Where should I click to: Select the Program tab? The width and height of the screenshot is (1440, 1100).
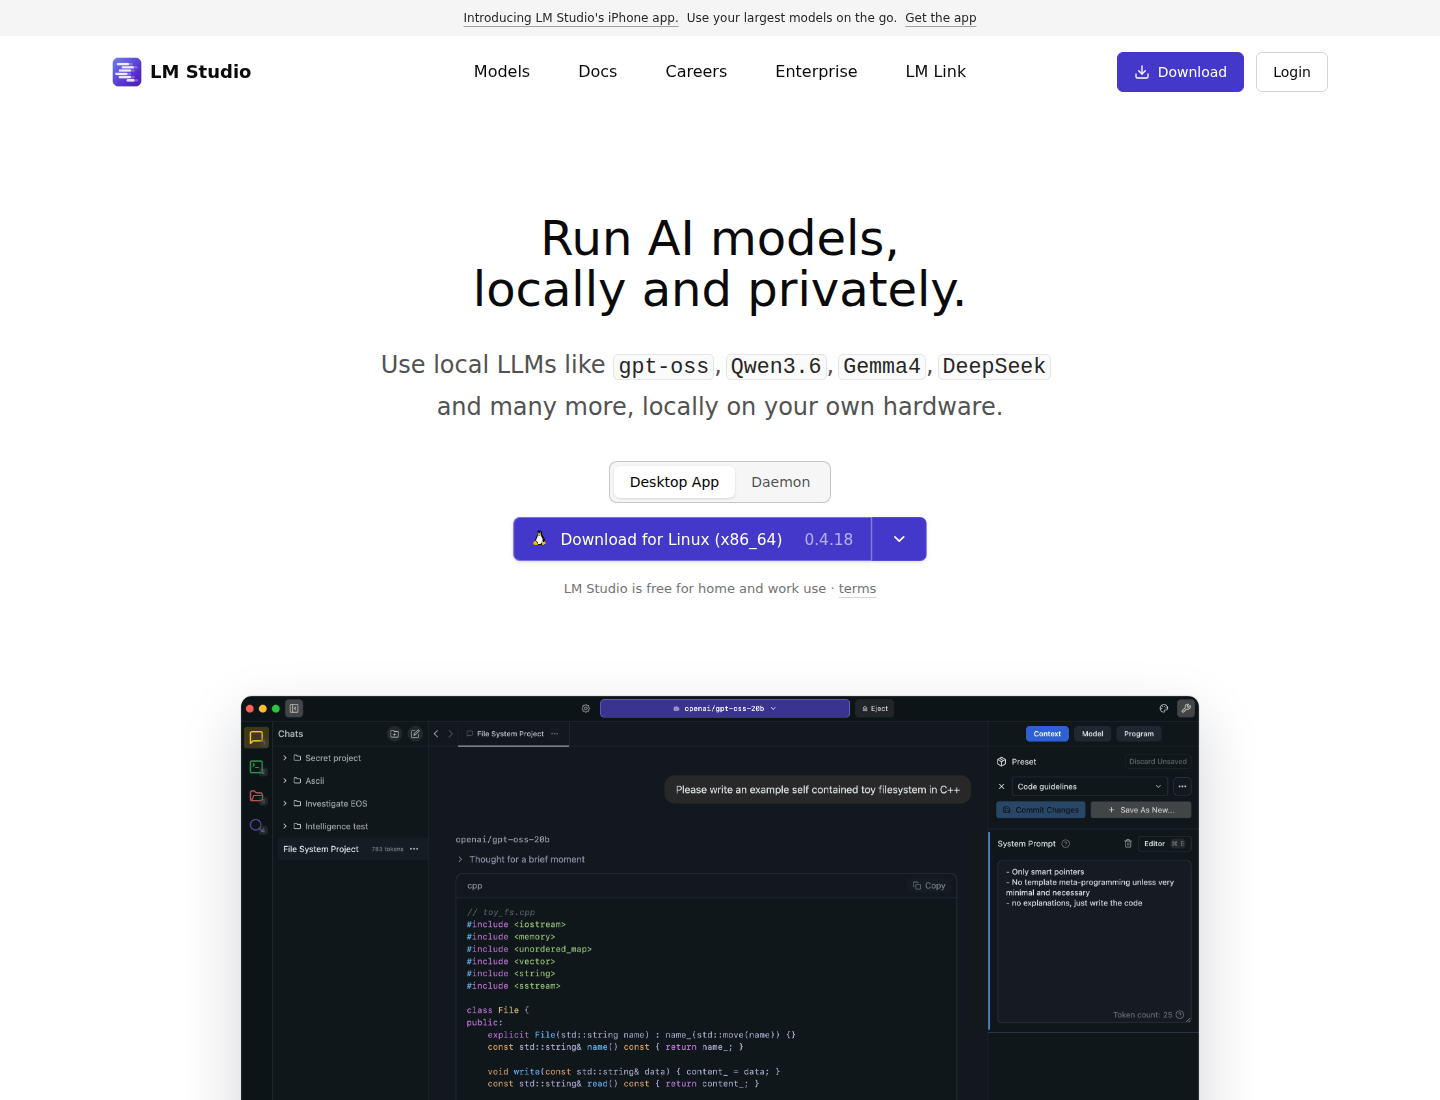[x=1139, y=734]
